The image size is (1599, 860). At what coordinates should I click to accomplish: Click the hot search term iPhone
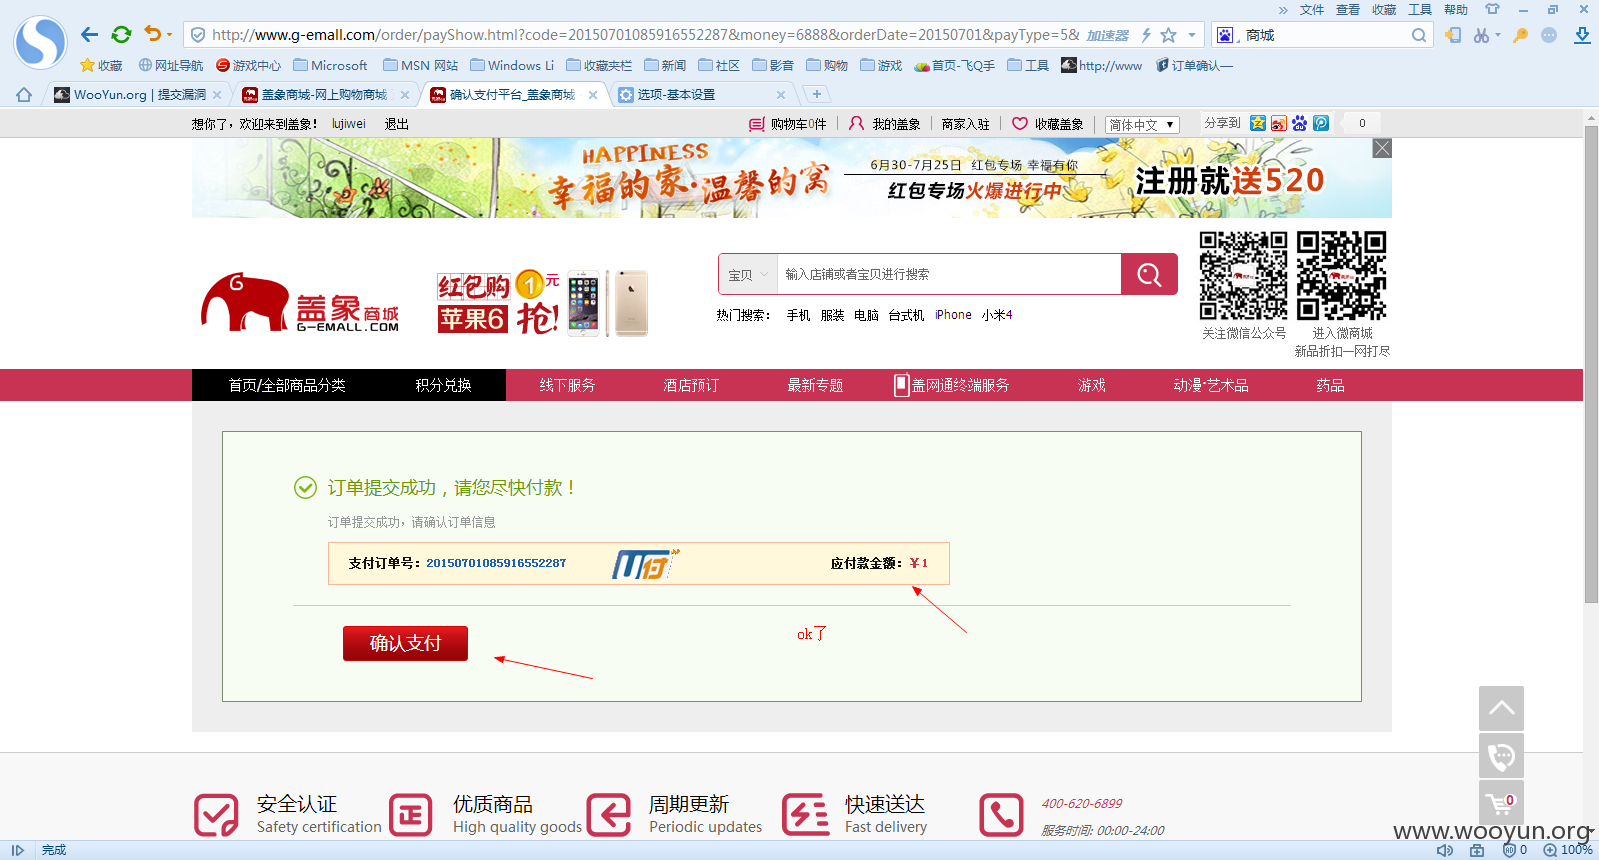[953, 315]
